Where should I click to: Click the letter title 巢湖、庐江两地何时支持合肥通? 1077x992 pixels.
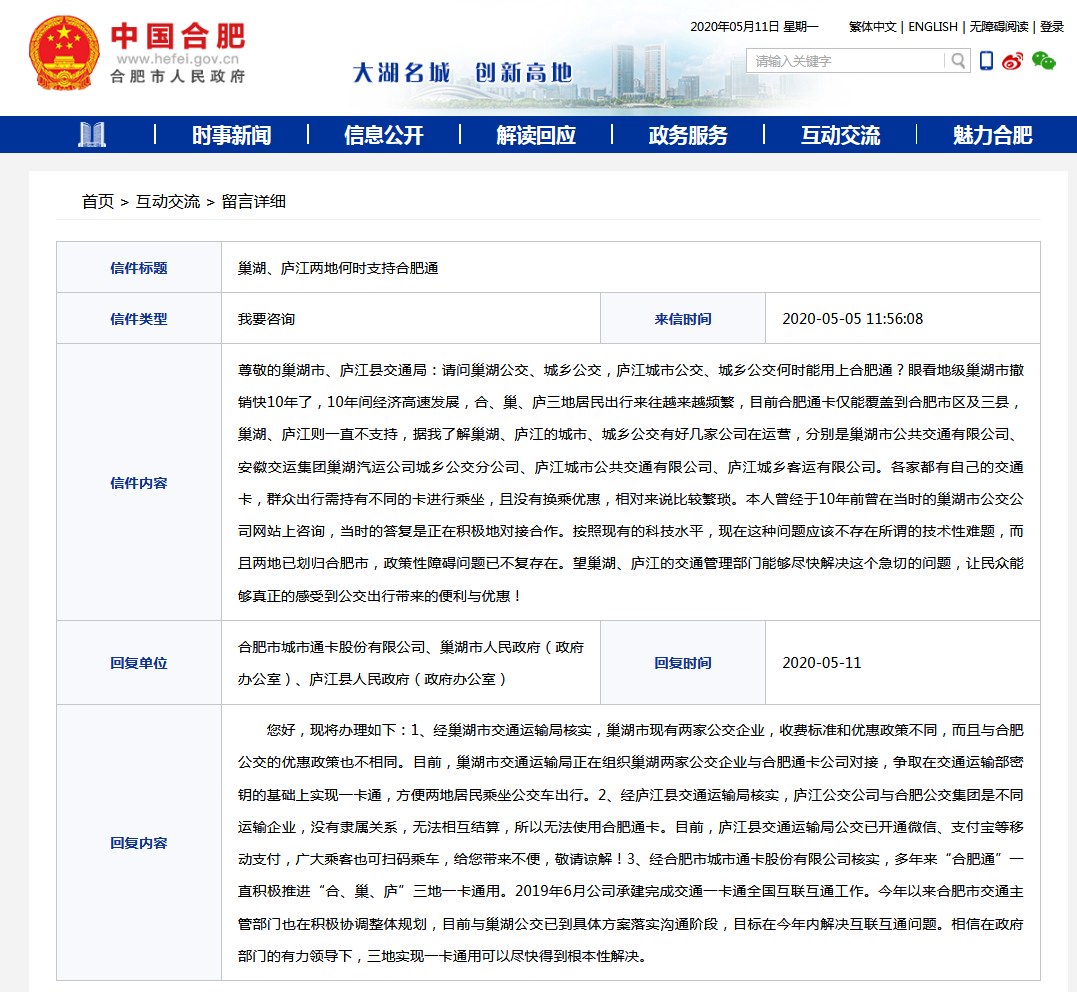(338, 268)
